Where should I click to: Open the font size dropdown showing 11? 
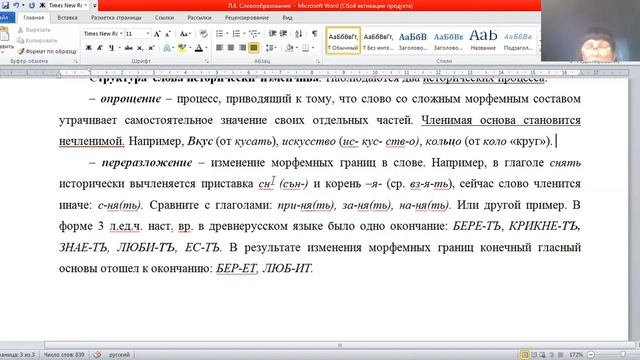148,33
